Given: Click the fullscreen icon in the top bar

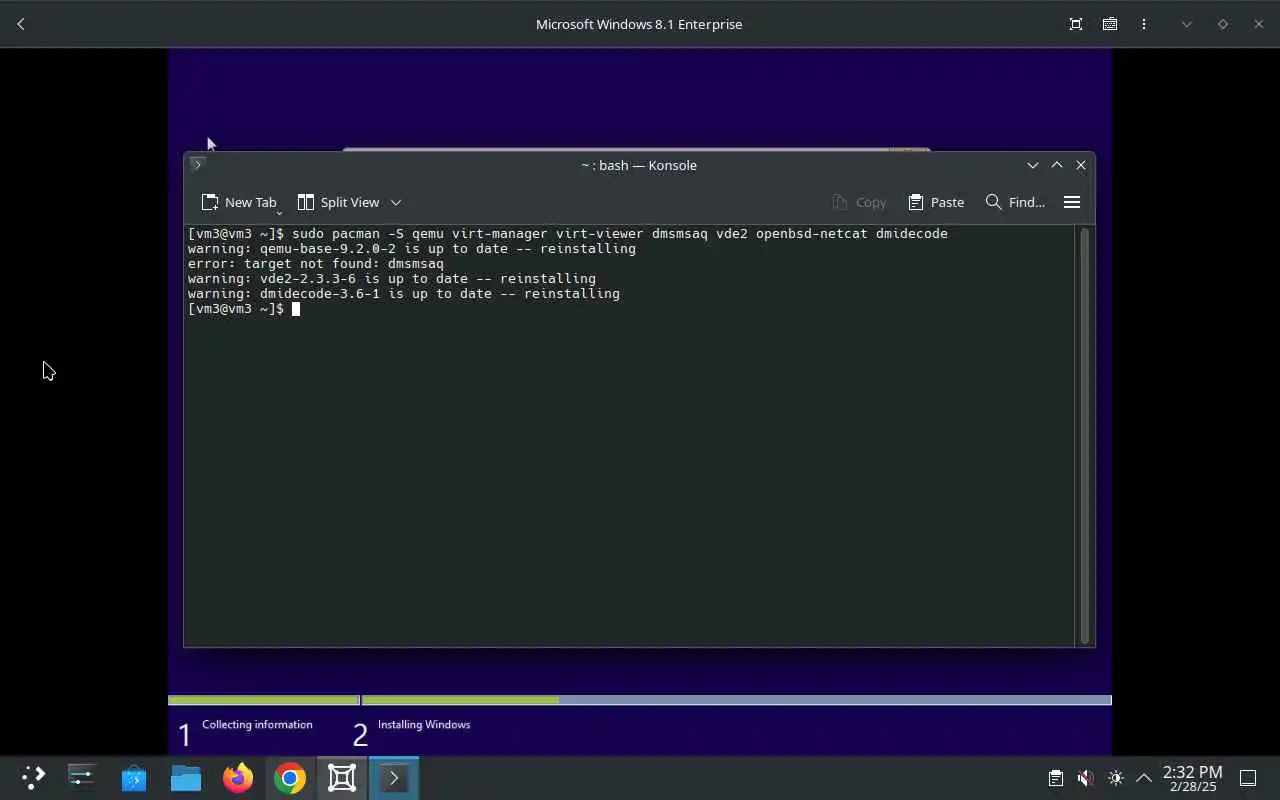Looking at the screenshot, I should tap(1076, 24).
